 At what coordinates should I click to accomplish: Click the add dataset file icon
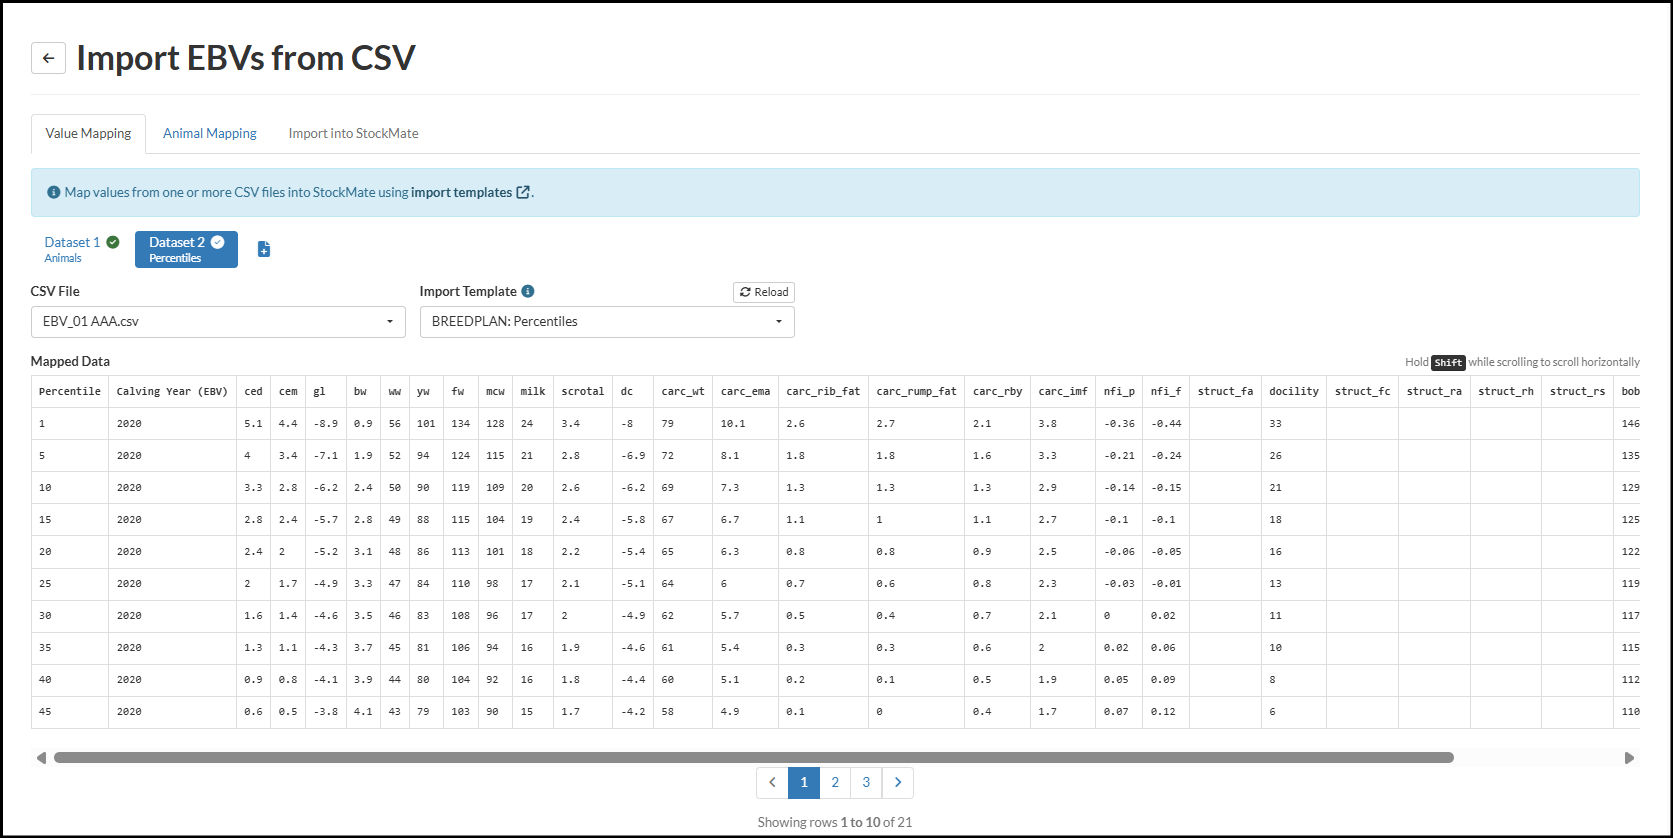(264, 249)
